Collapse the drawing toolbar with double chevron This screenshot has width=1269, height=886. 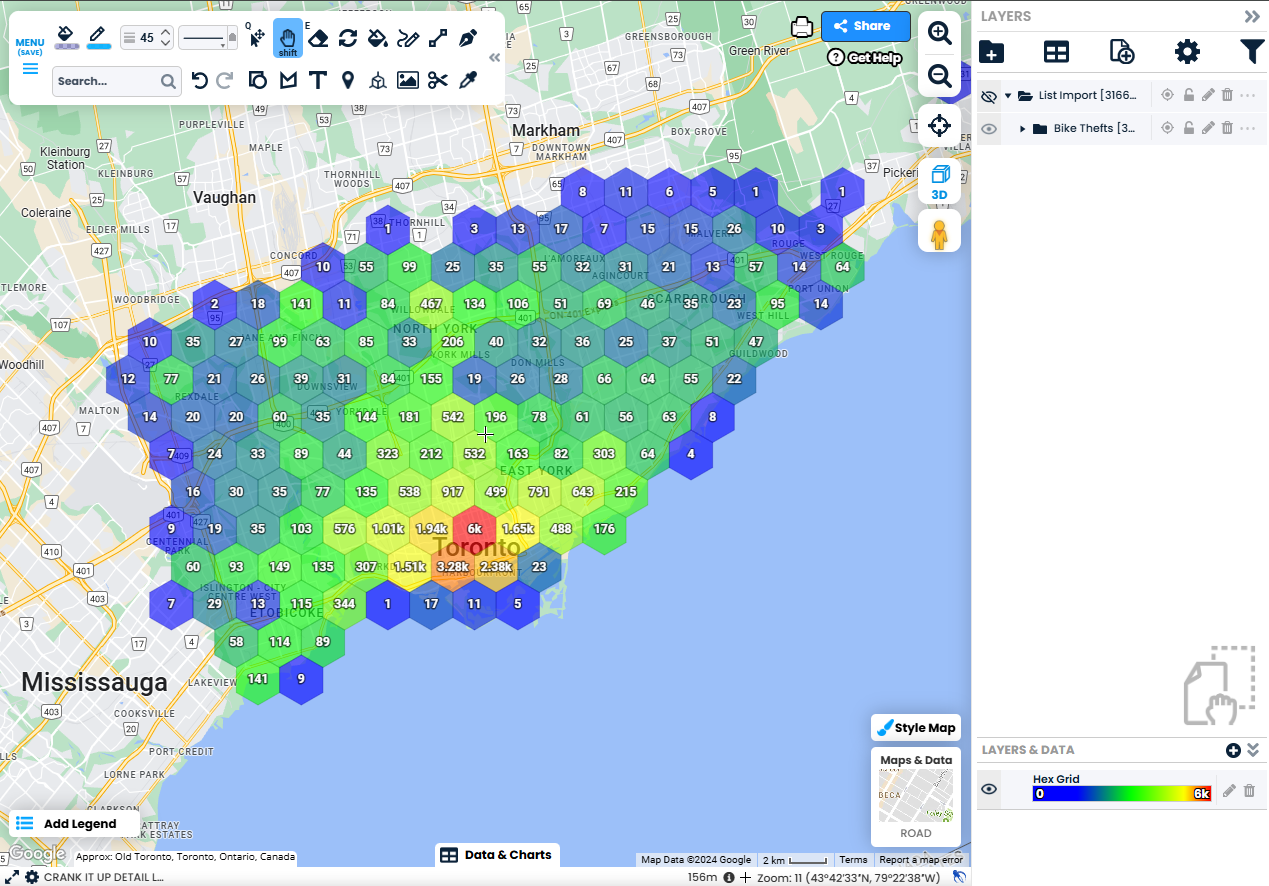[x=494, y=57]
